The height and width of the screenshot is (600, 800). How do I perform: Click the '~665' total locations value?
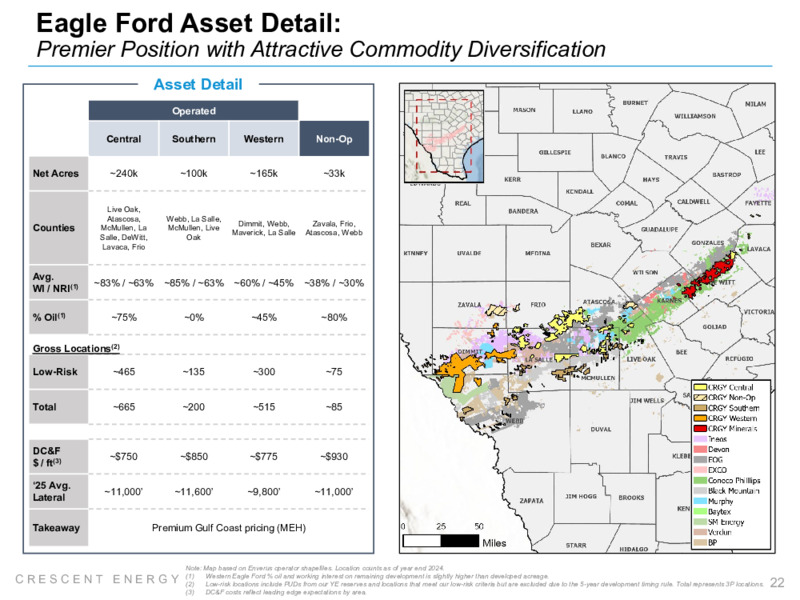pos(123,407)
